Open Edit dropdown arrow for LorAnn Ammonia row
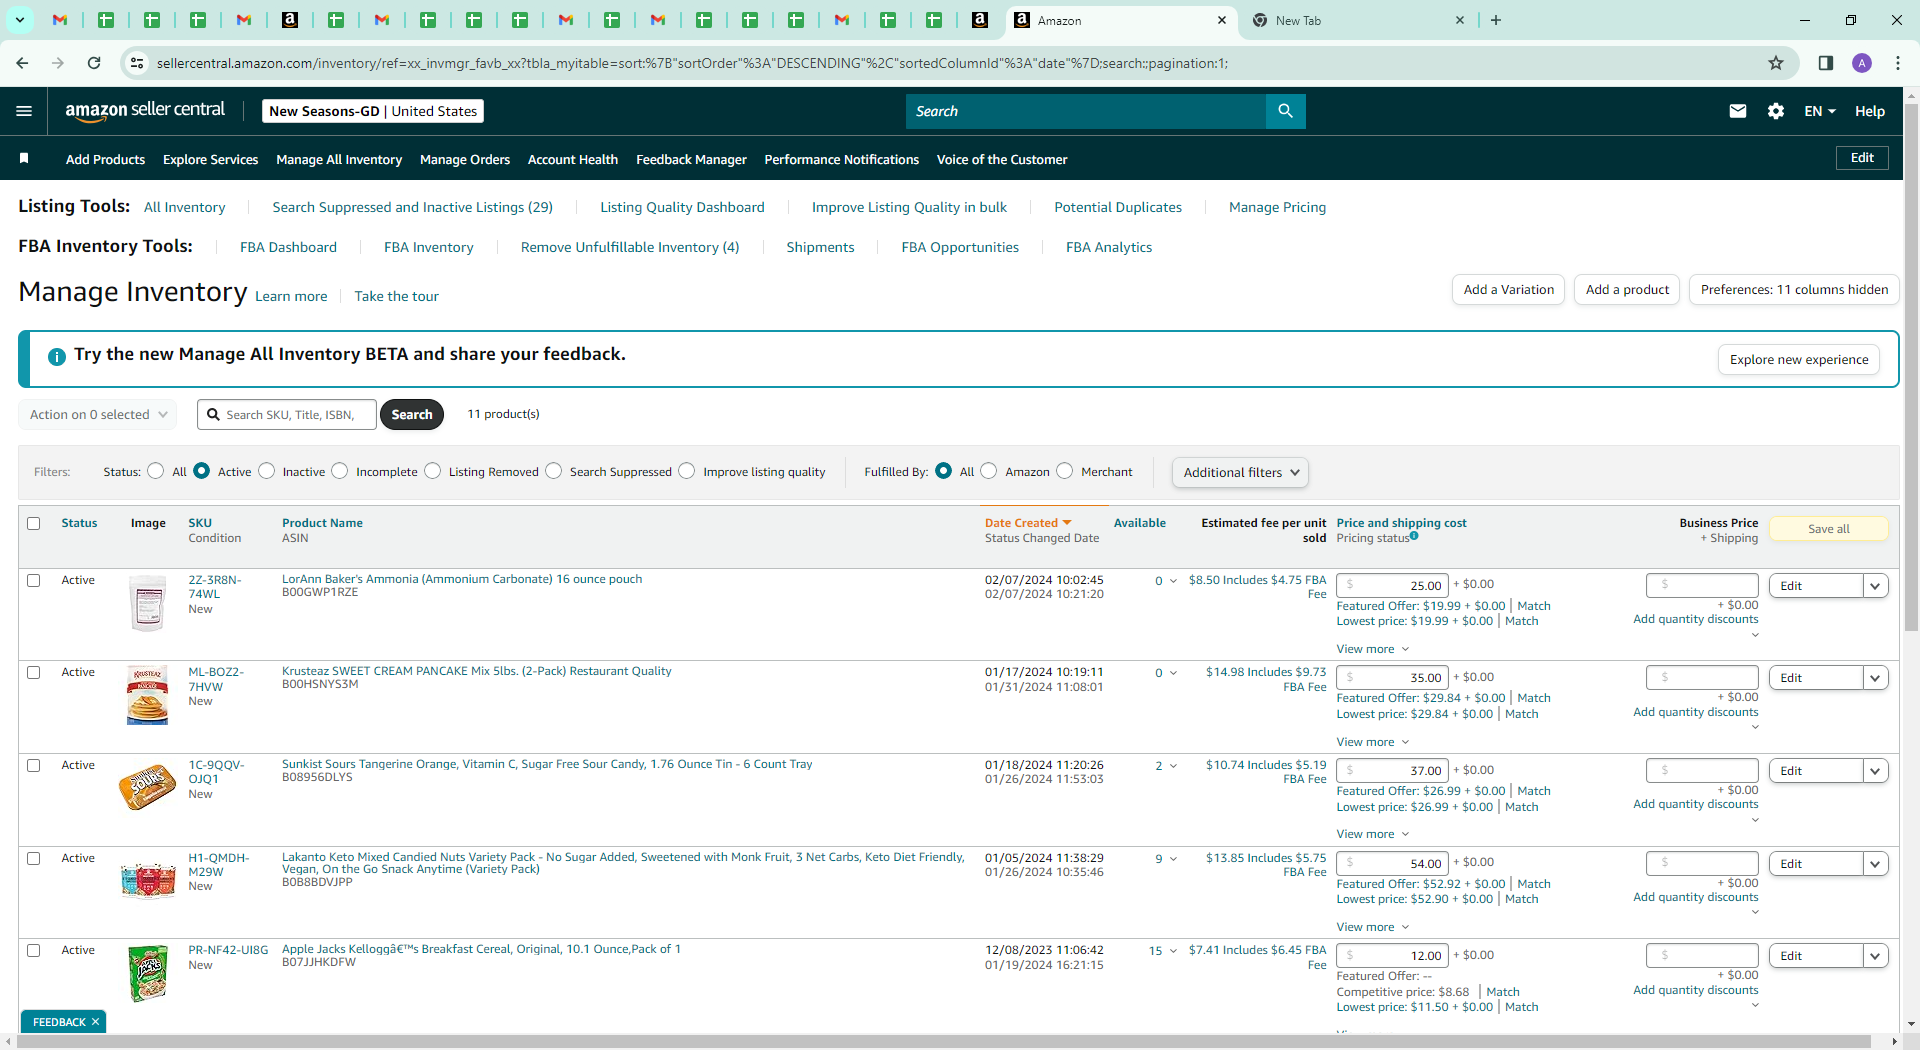 coord(1875,586)
